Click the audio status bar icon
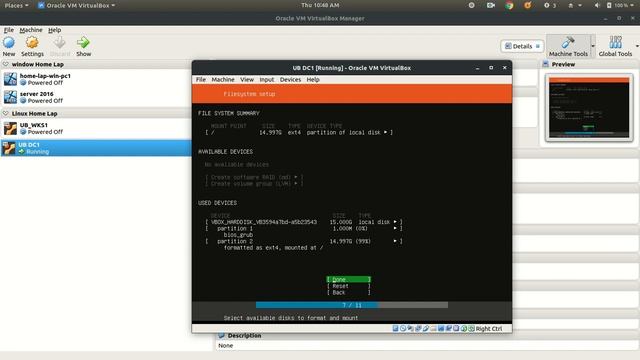640x360 pixels. (x=410, y=329)
